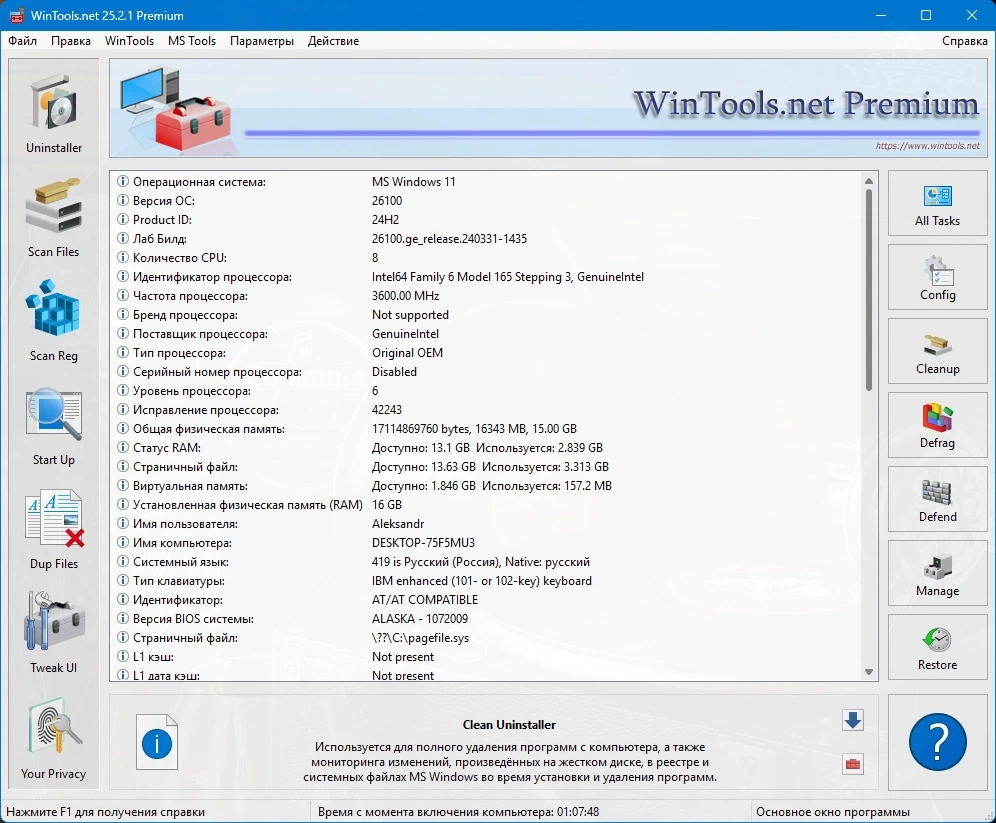Viewport: 996px width, 823px height.
Task: Select the value 26100.ge_release.240331-1435
Action: pyautogui.click(x=449, y=239)
